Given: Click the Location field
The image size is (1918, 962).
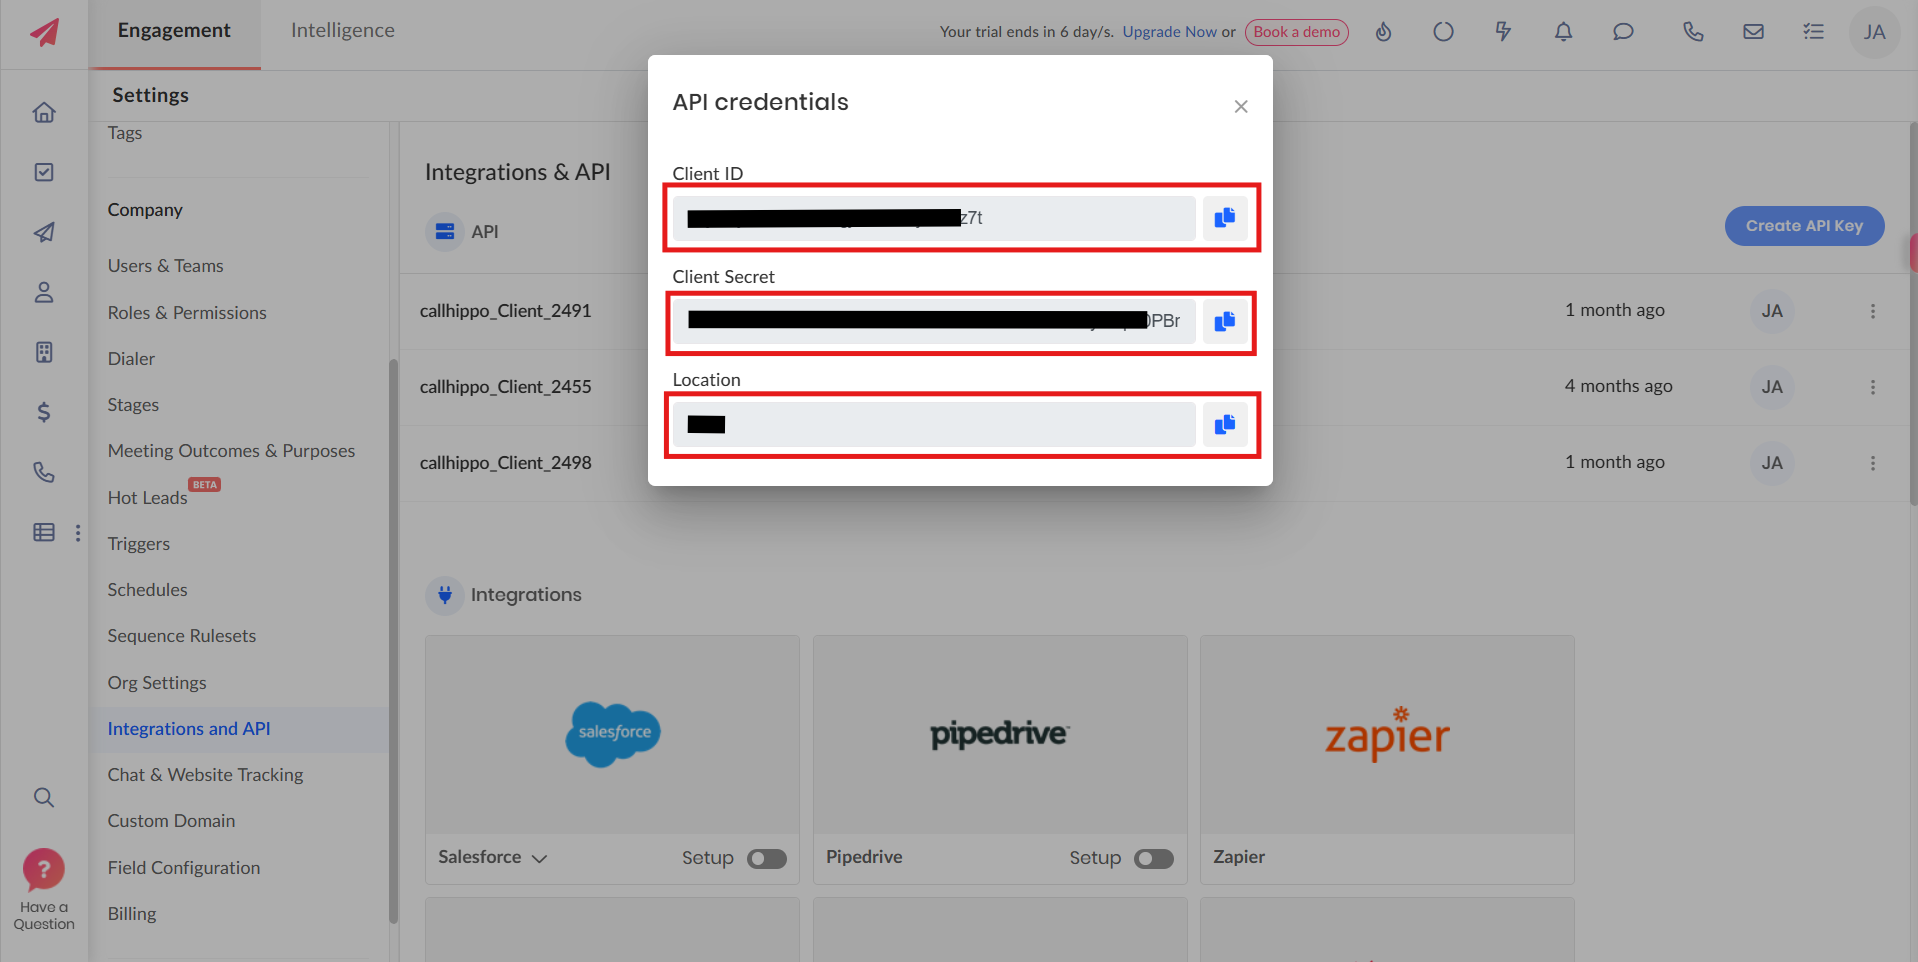Looking at the screenshot, I should click(934, 425).
